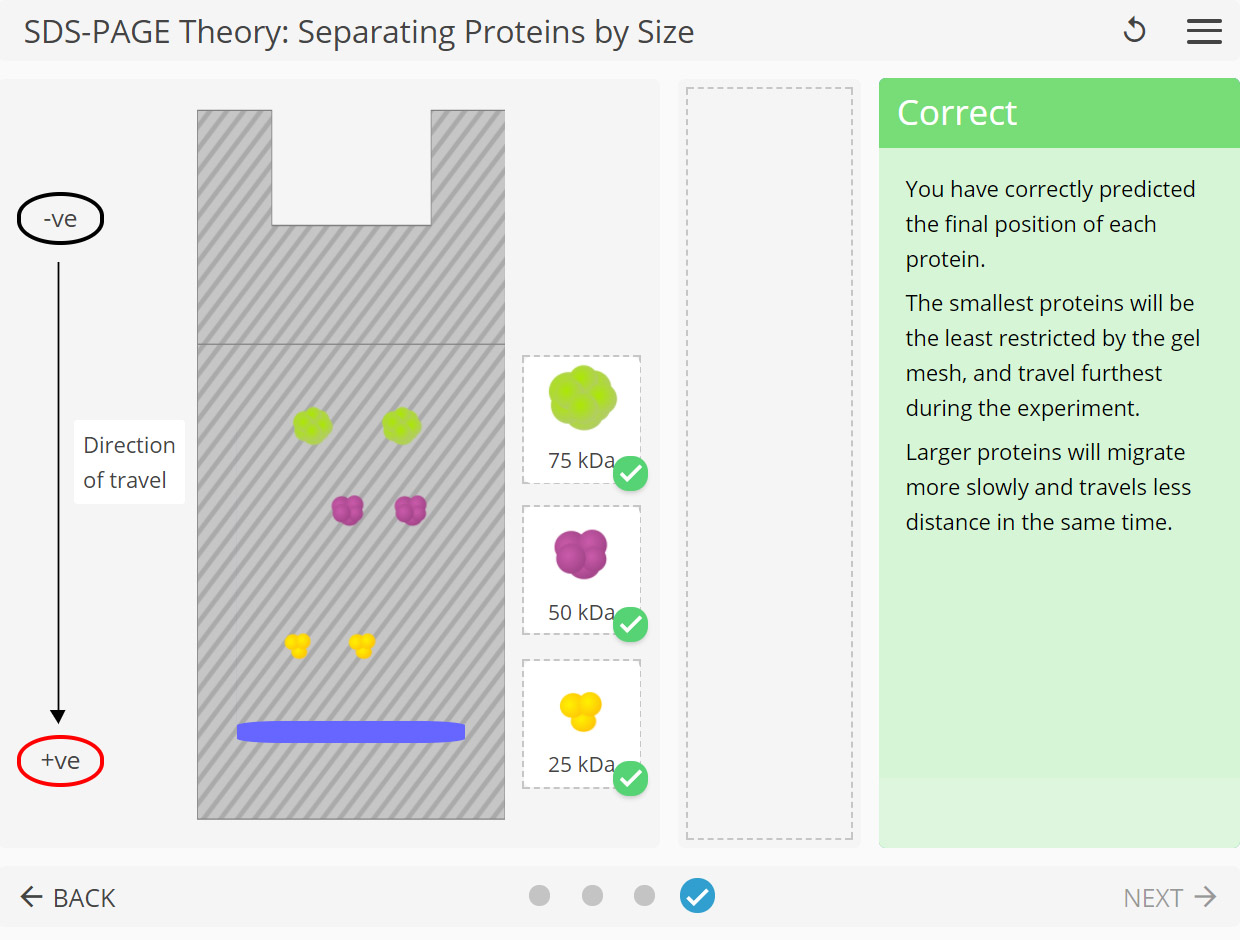The width and height of the screenshot is (1240, 940).
Task: Select the third gray progress dot
Action: 644,896
